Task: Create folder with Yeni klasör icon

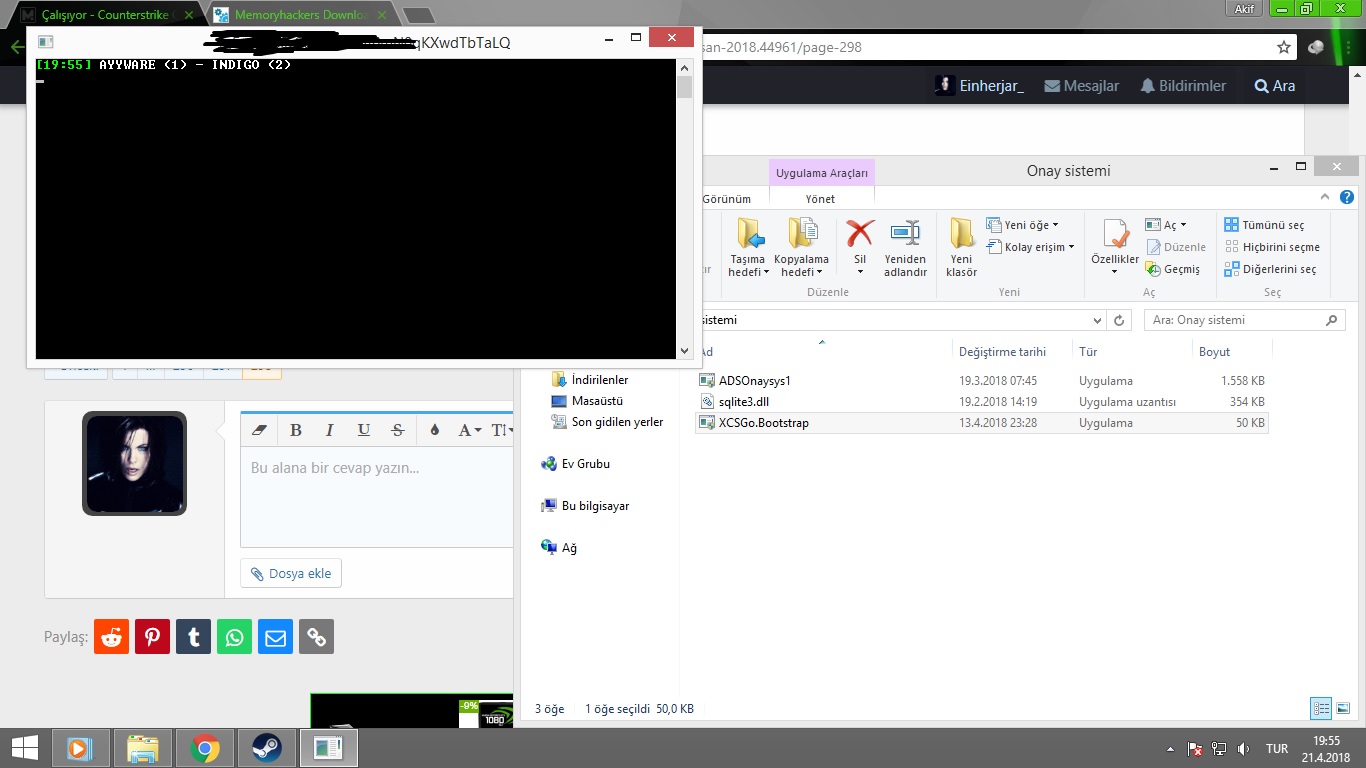Action: coord(961,248)
